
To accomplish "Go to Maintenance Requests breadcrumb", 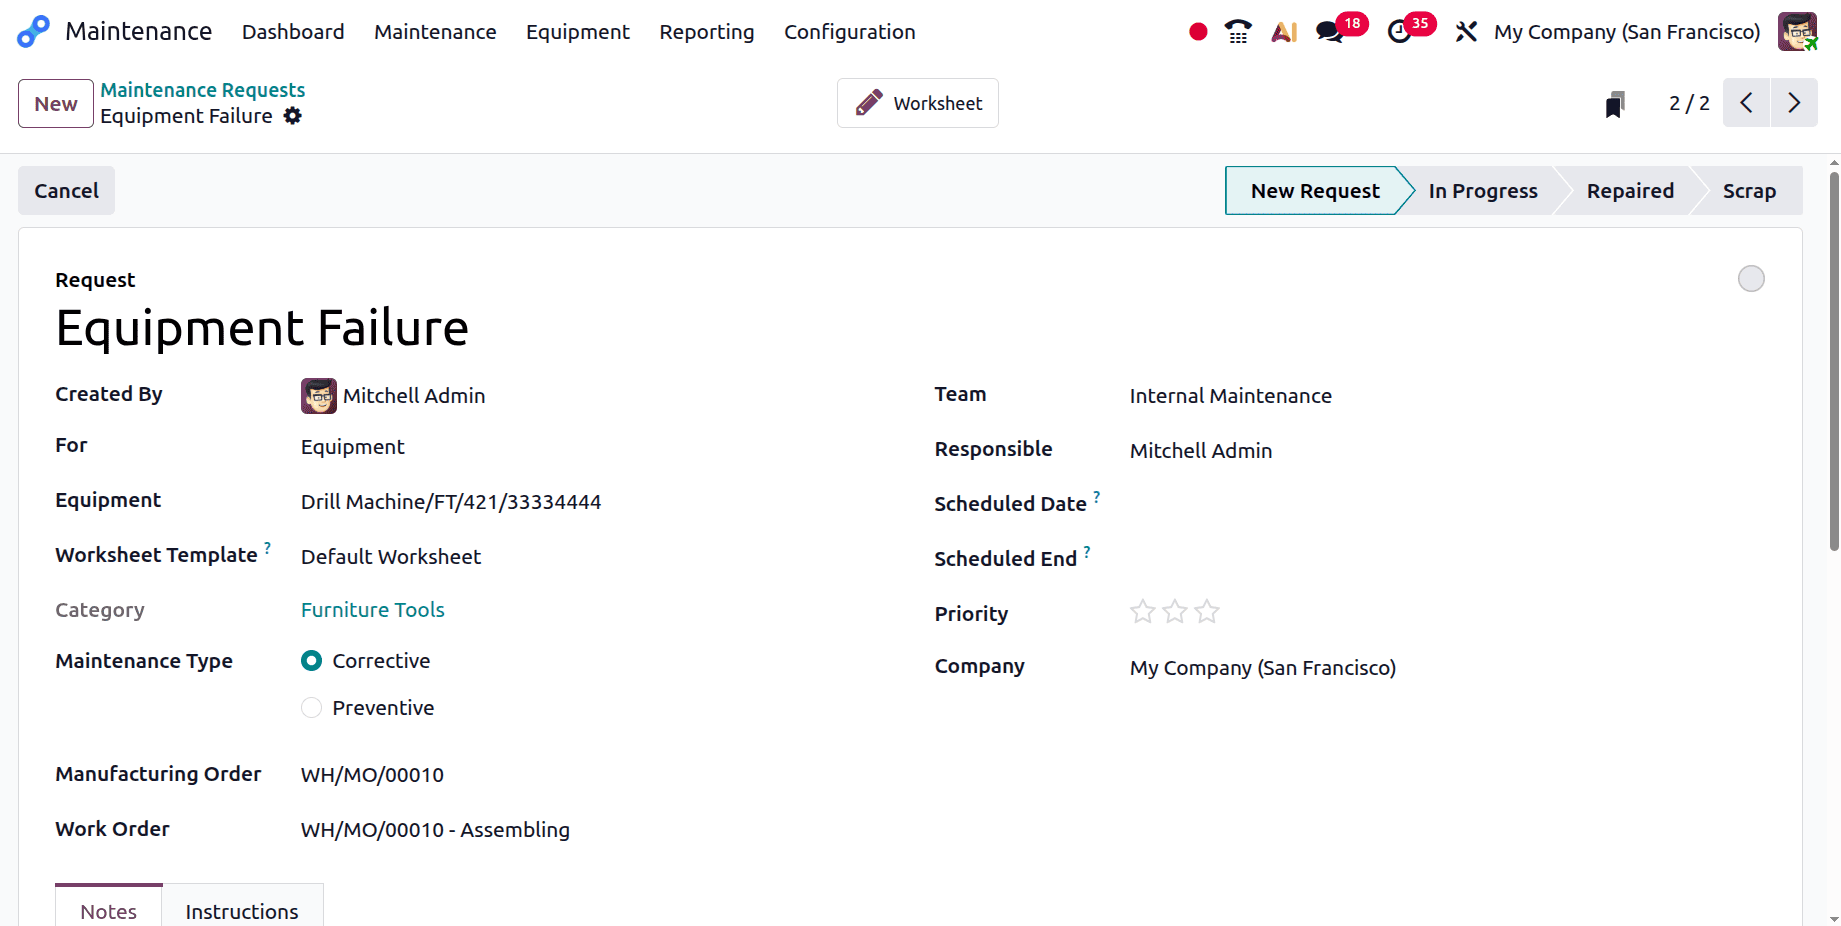I will pyautogui.click(x=203, y=90).
